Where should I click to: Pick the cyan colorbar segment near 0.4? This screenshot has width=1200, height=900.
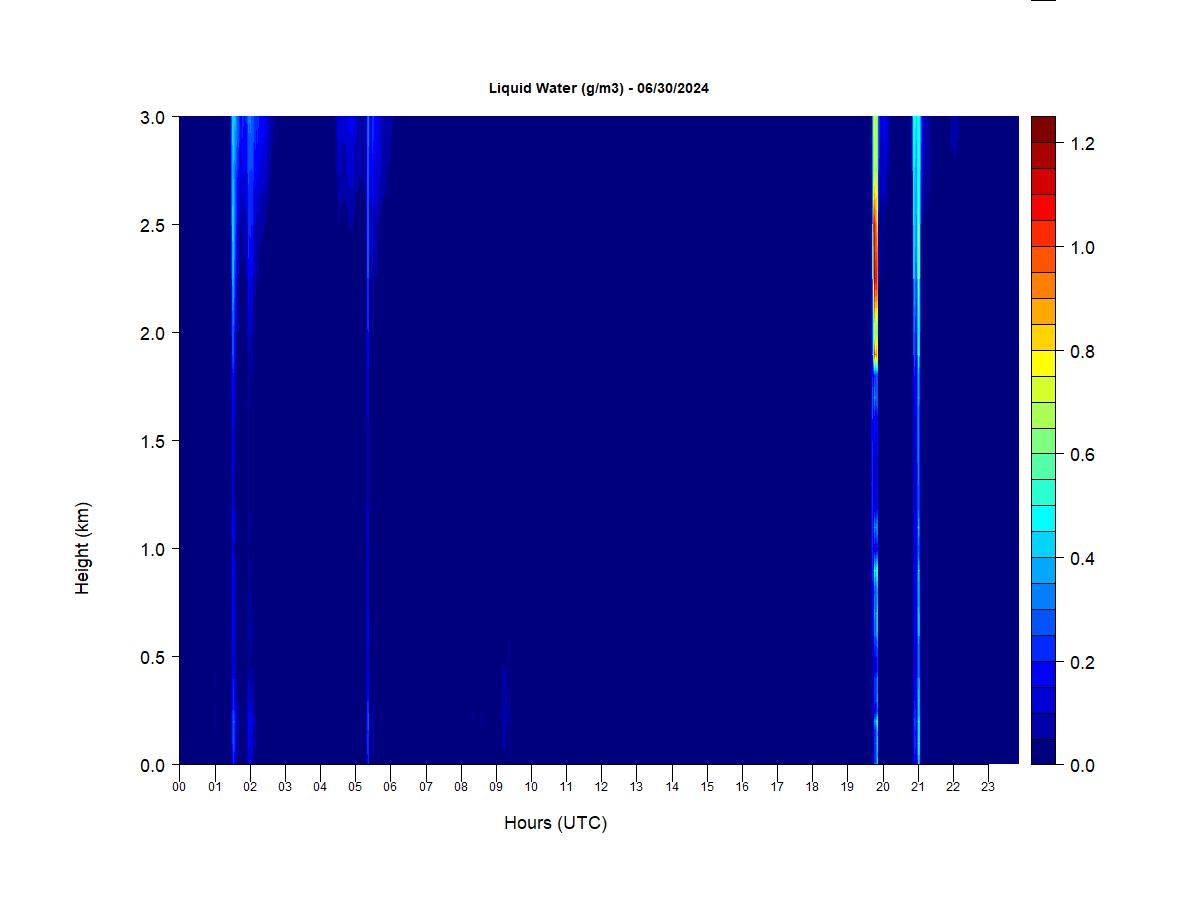click(1043, 544)
